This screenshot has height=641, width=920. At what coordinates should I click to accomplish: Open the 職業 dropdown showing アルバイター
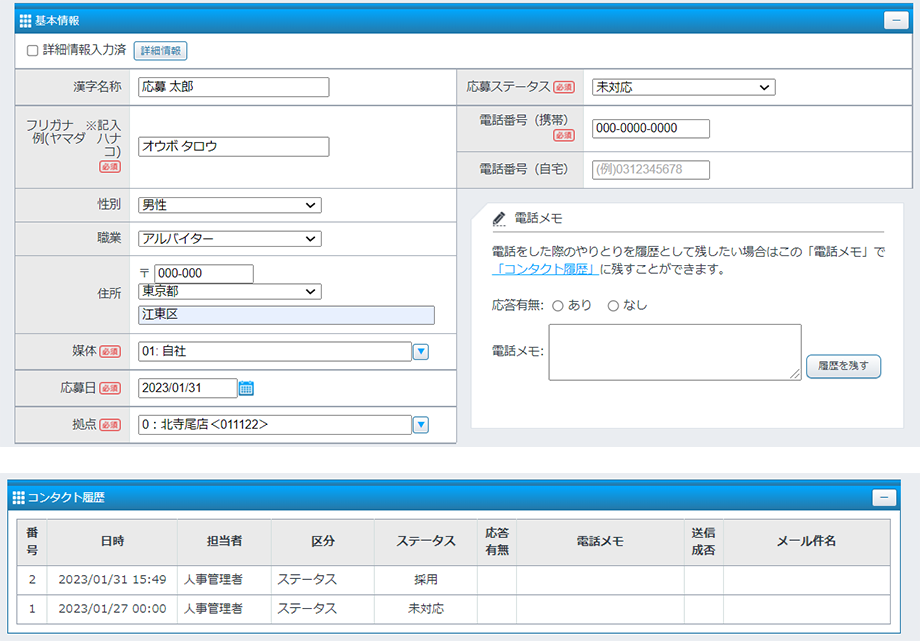point(230,239)
